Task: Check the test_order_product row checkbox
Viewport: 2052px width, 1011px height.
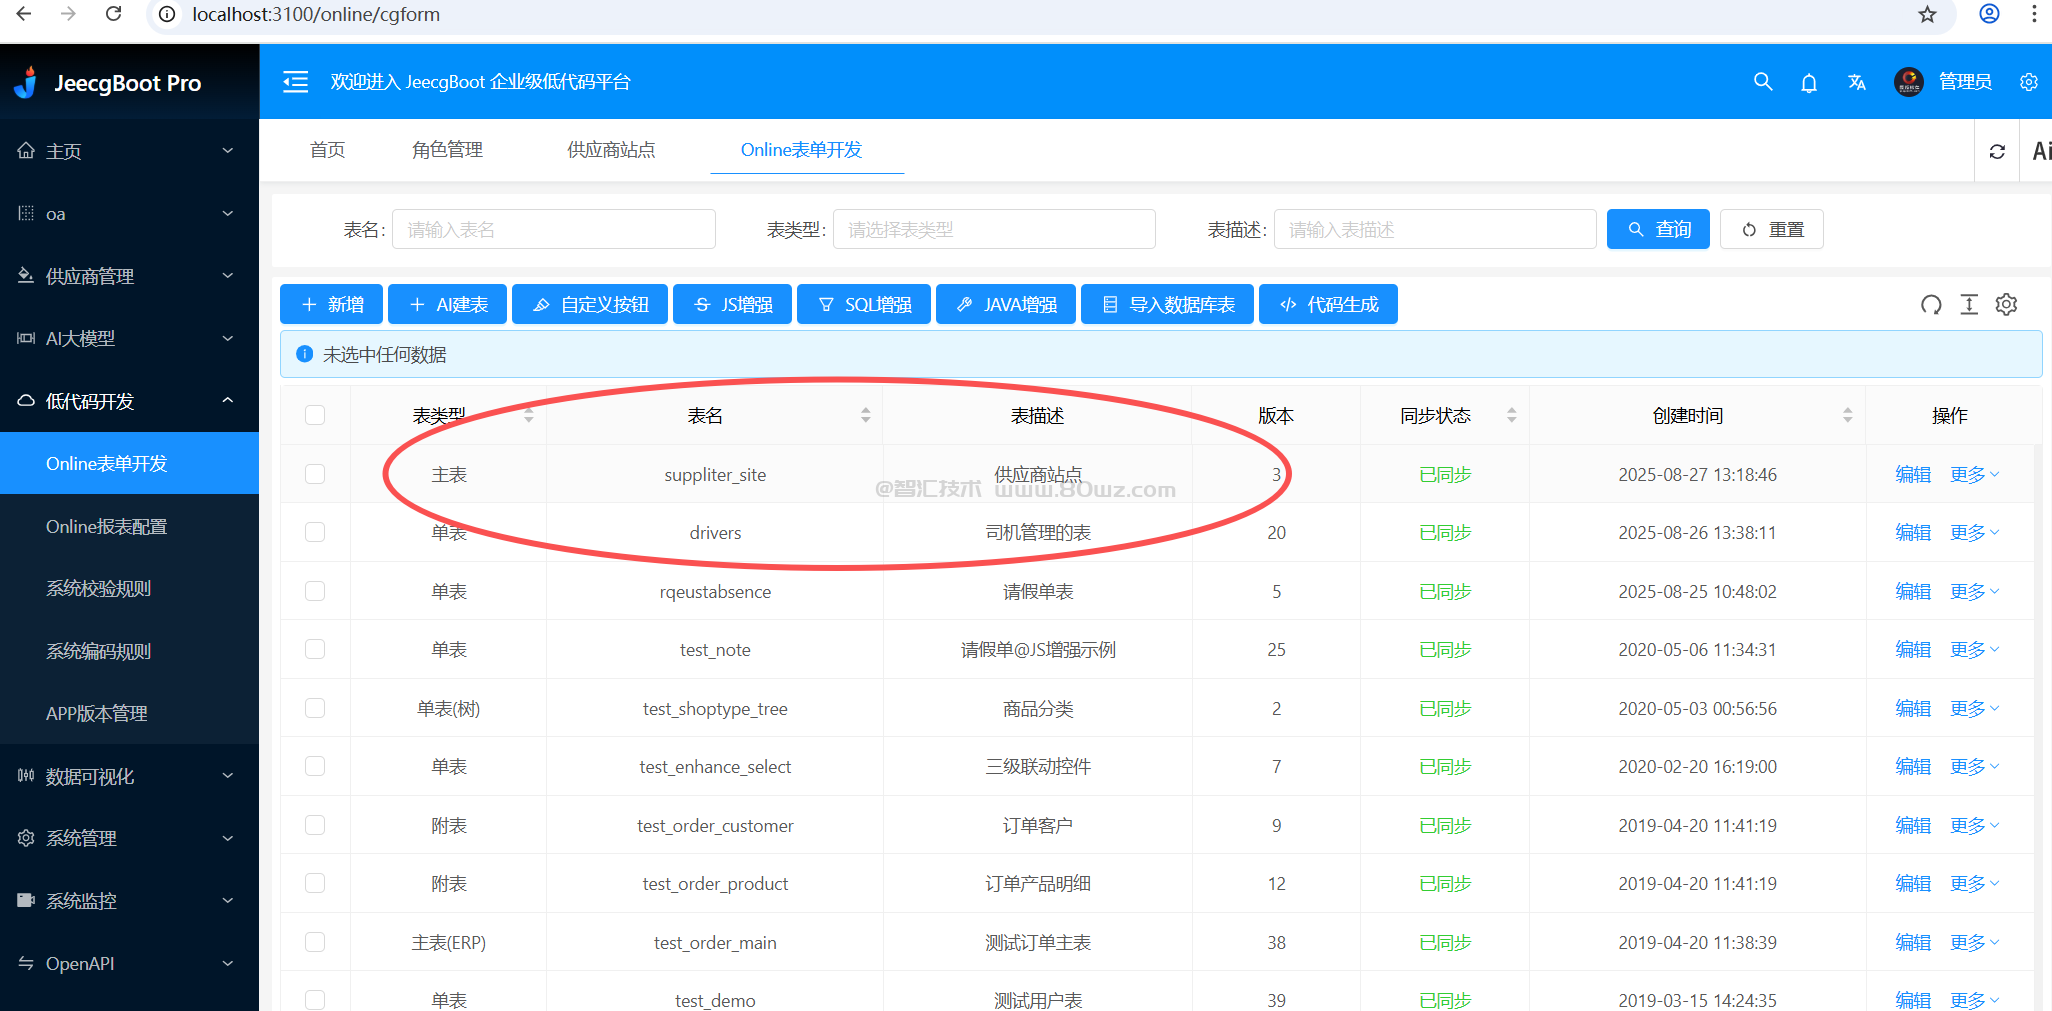Action: coord(315,883)
